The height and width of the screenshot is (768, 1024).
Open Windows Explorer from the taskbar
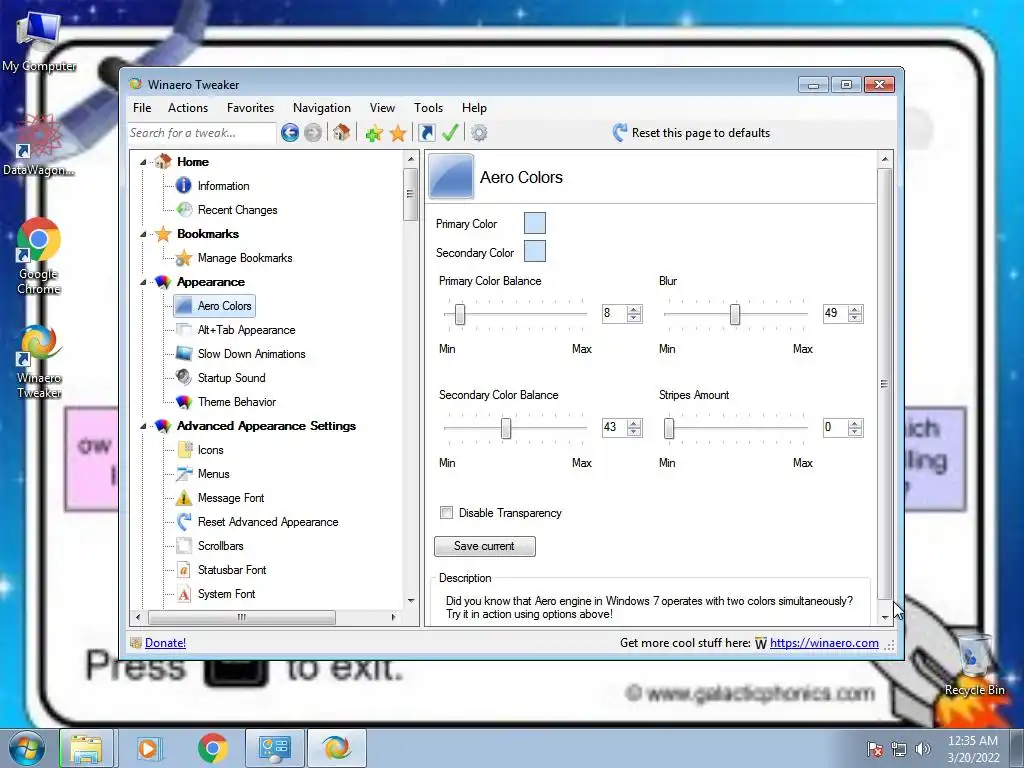[x=87, y=748]
